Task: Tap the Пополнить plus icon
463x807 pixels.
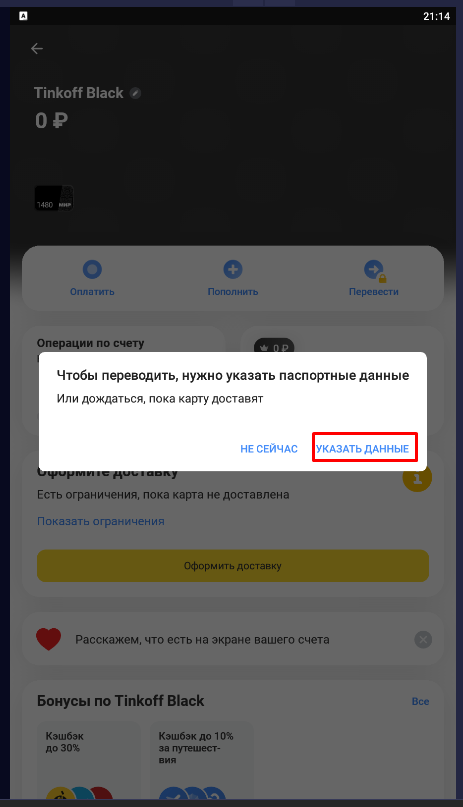Action: click(x=233, y=269)
